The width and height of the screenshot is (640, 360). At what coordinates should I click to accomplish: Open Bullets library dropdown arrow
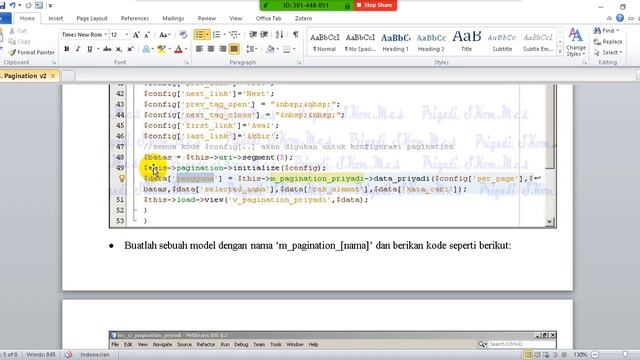click(207, 35)
